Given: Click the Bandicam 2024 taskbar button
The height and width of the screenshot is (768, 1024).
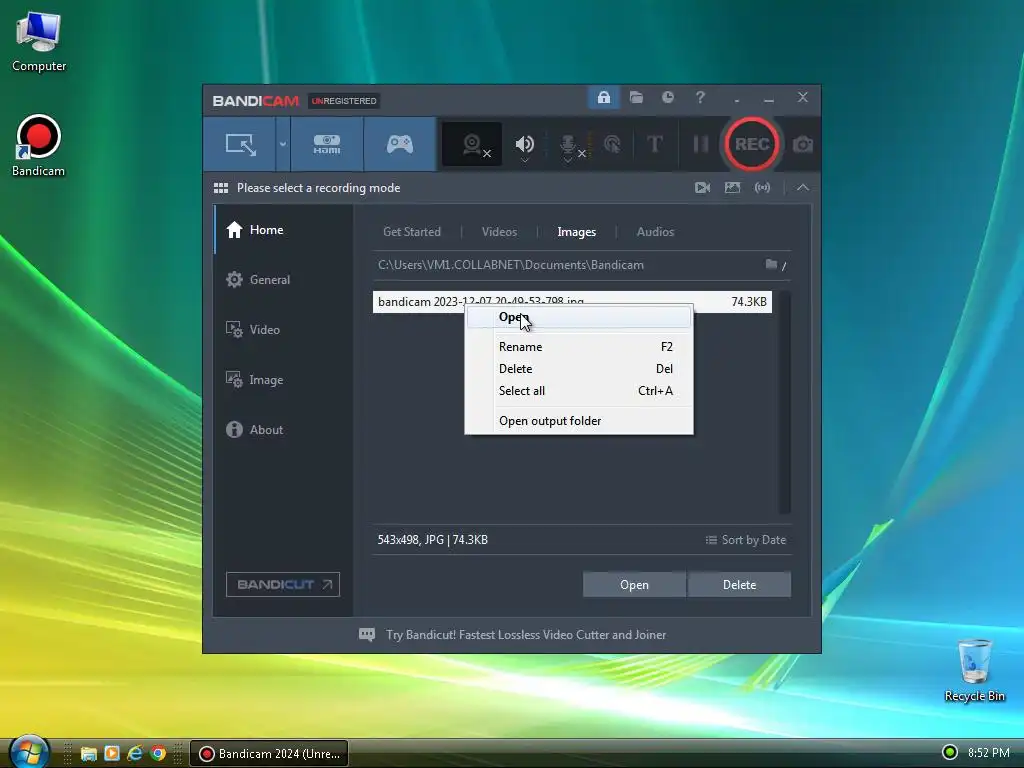Looking at the screenshot, I should (269, 754).
